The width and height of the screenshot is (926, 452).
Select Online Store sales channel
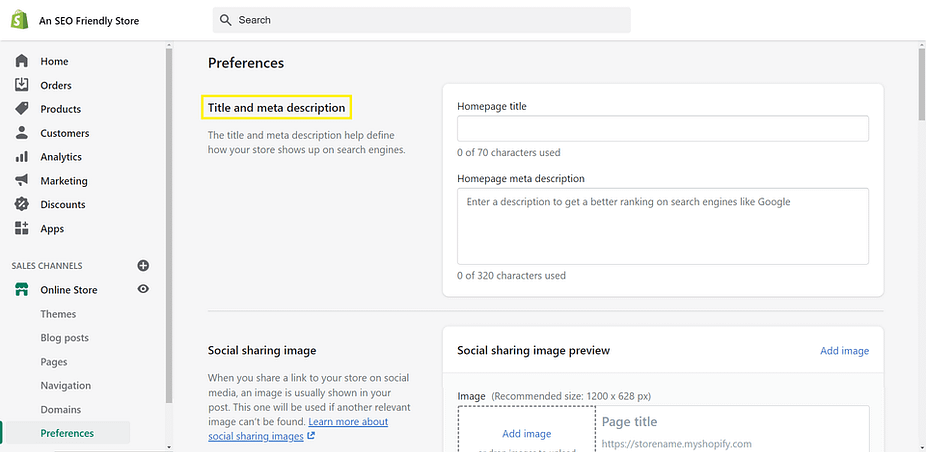pyautogui.click(x=69, y=290)
